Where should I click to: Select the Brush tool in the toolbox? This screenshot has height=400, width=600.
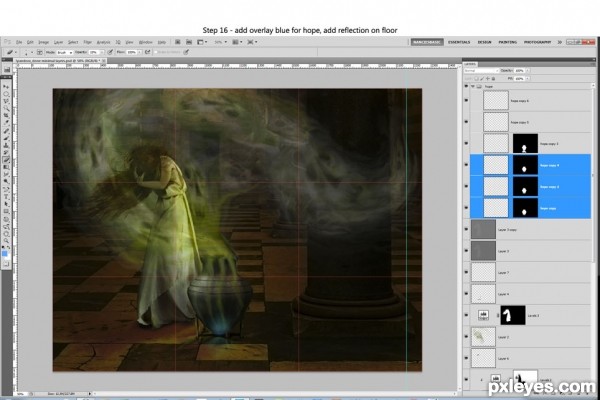(x=7, y=138)
